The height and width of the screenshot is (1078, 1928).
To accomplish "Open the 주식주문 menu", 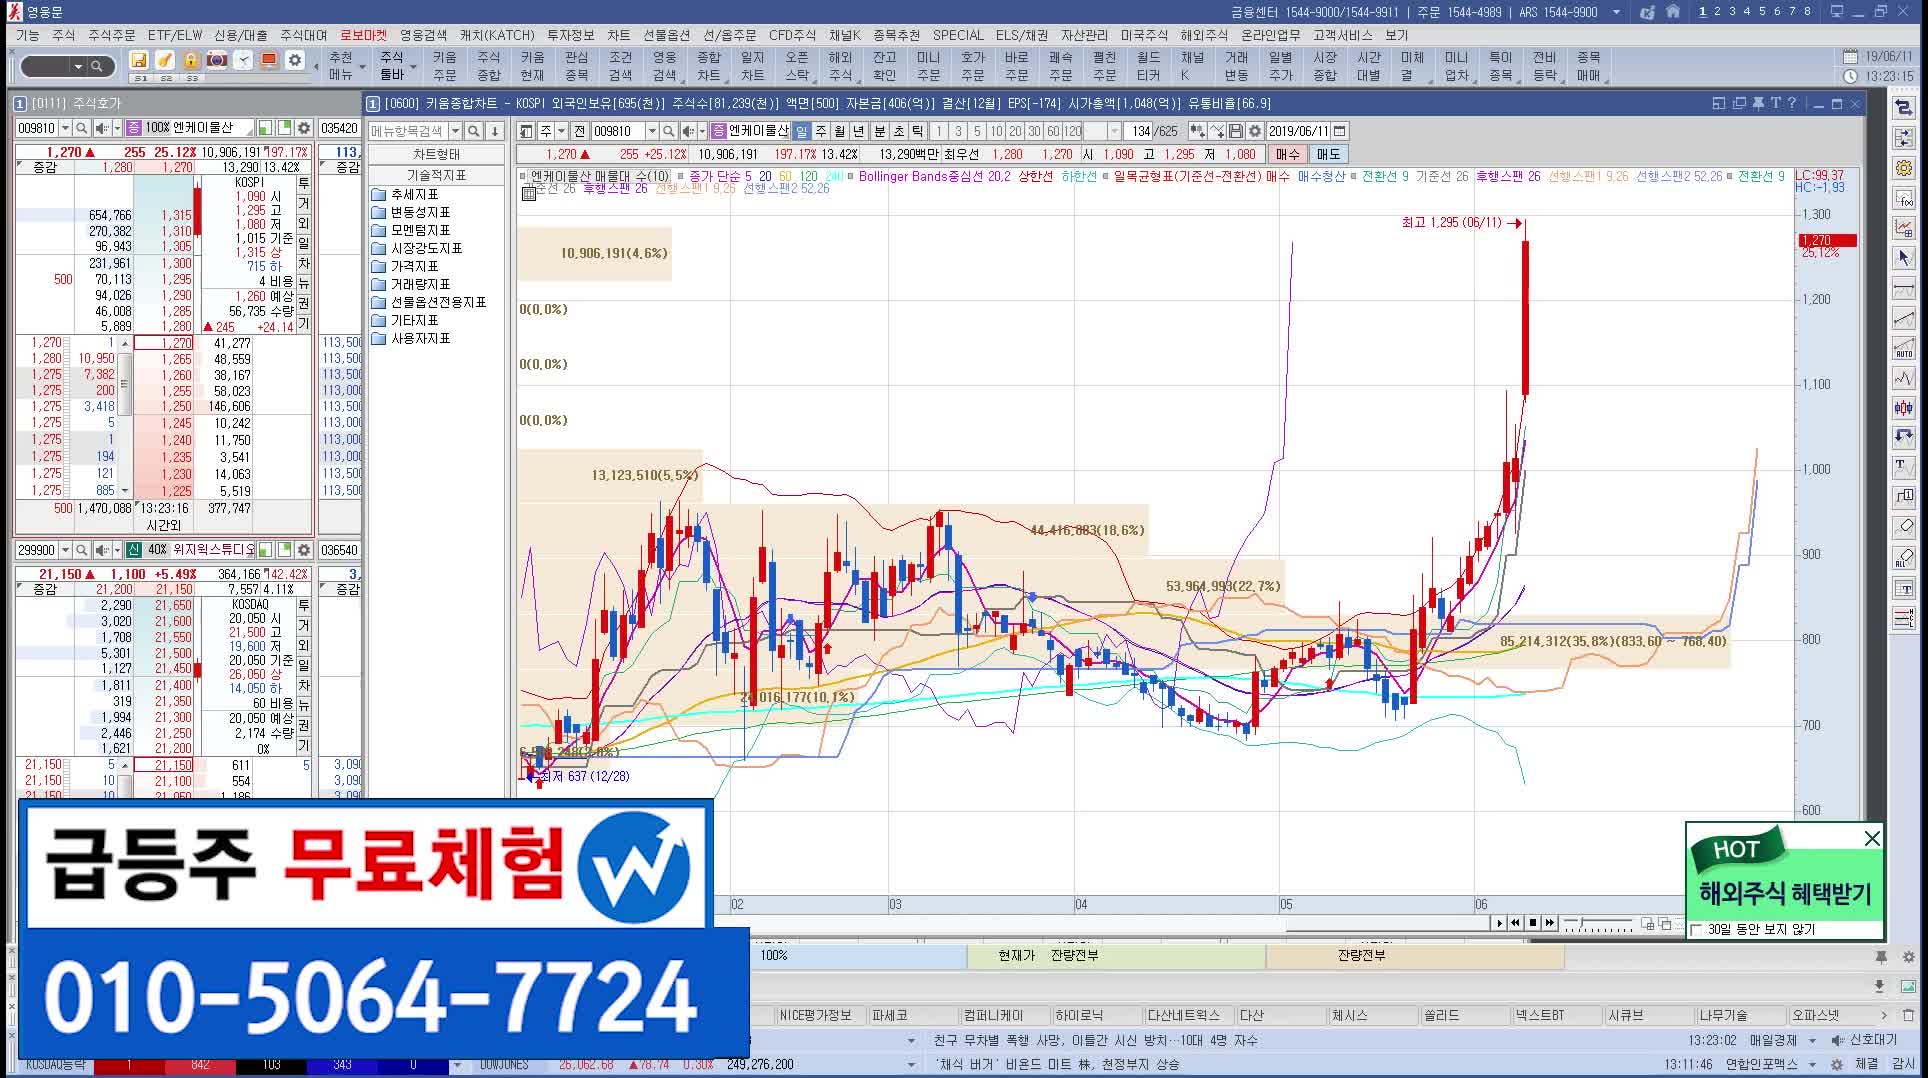I will (x=111, y=35).
